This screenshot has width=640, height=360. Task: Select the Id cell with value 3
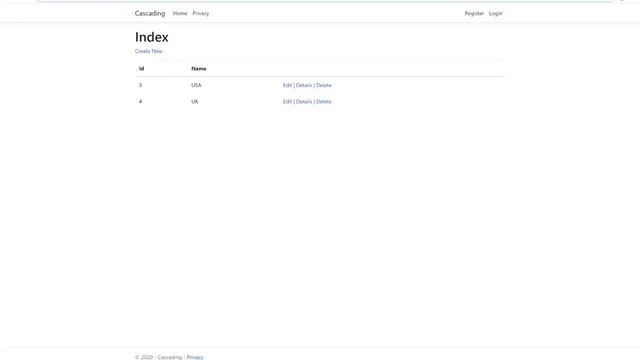140,85
